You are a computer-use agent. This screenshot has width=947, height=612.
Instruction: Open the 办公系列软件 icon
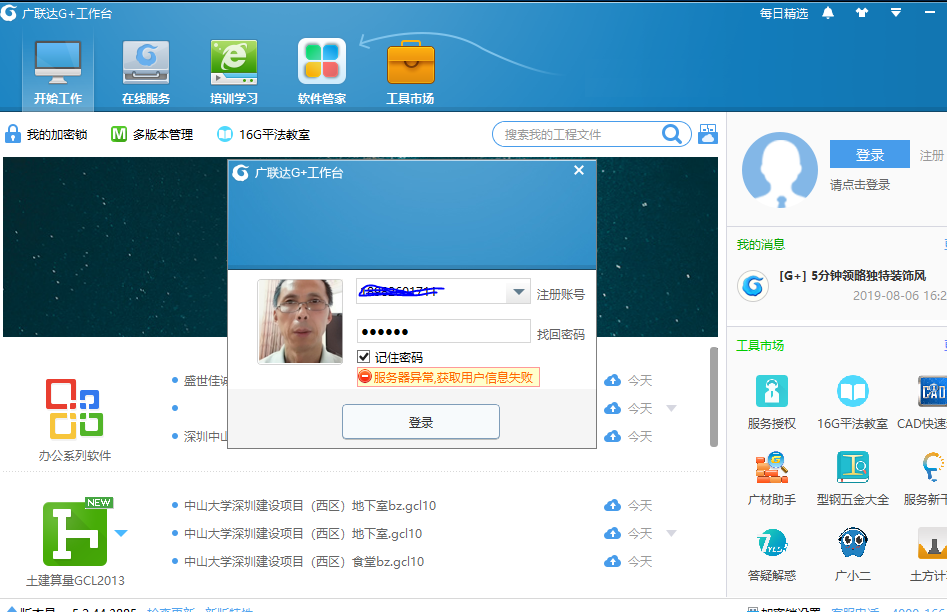[75, 408]
